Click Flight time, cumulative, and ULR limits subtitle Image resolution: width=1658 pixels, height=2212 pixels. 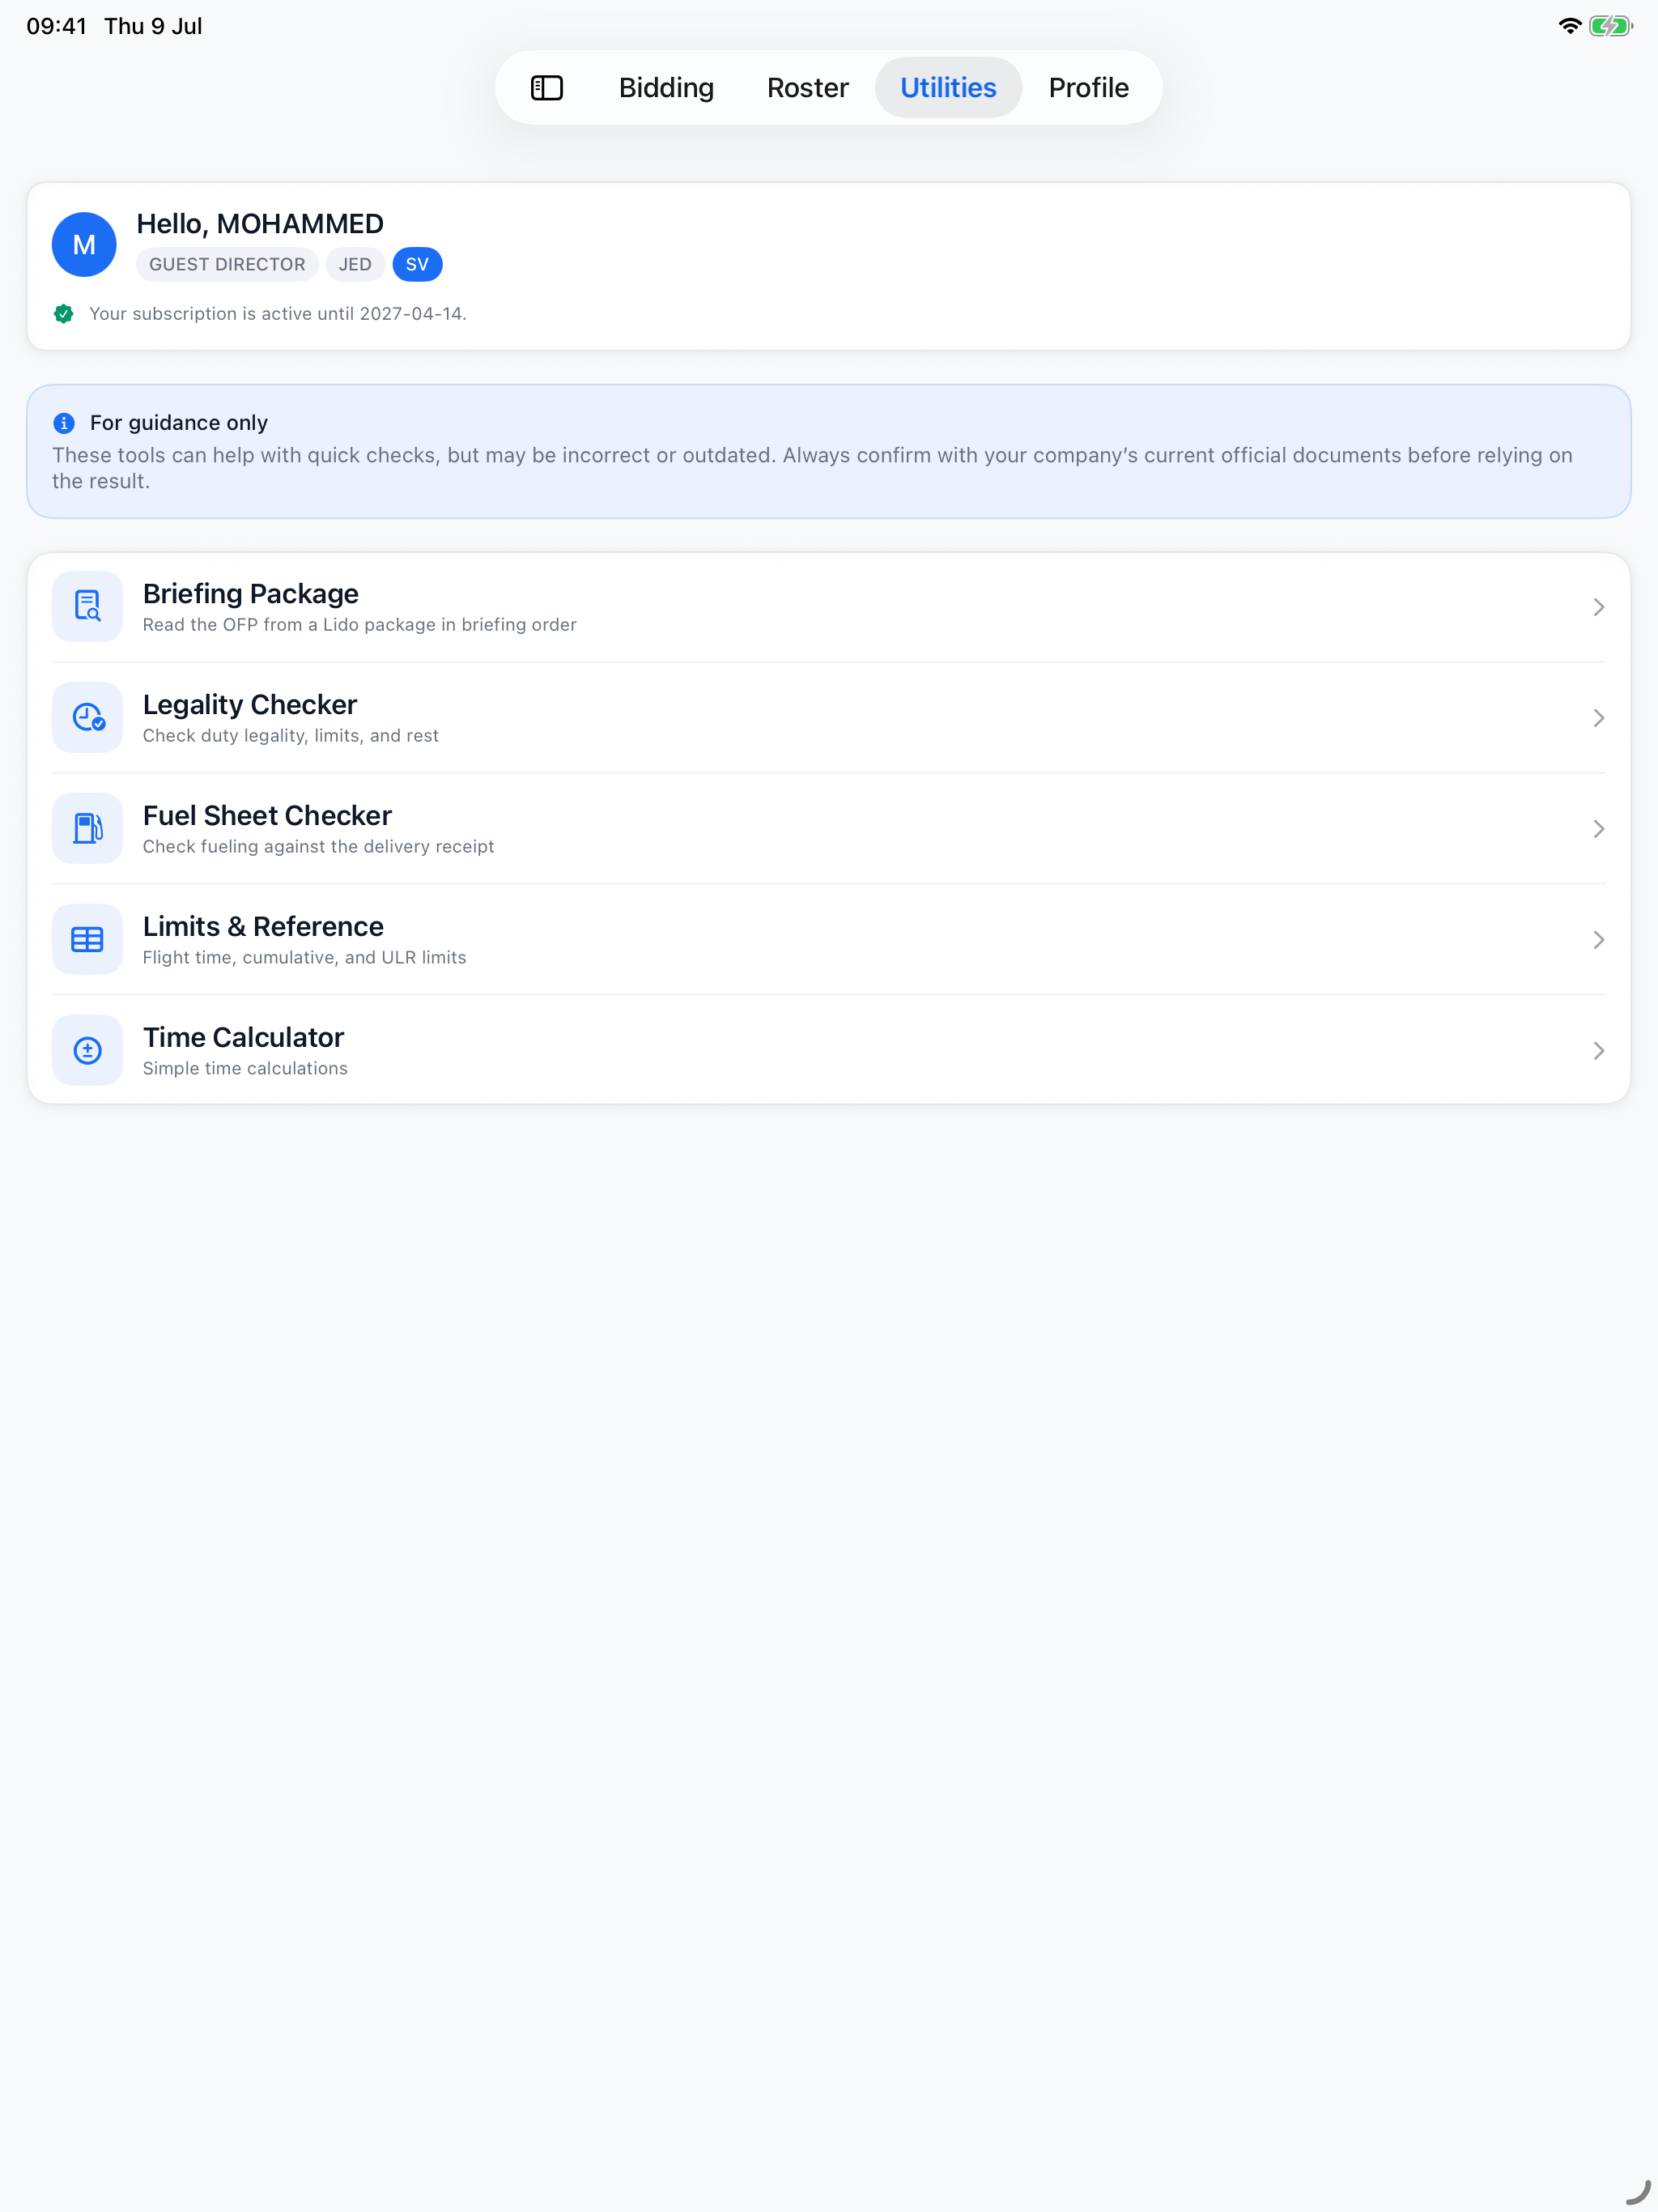tap(304, 958)
